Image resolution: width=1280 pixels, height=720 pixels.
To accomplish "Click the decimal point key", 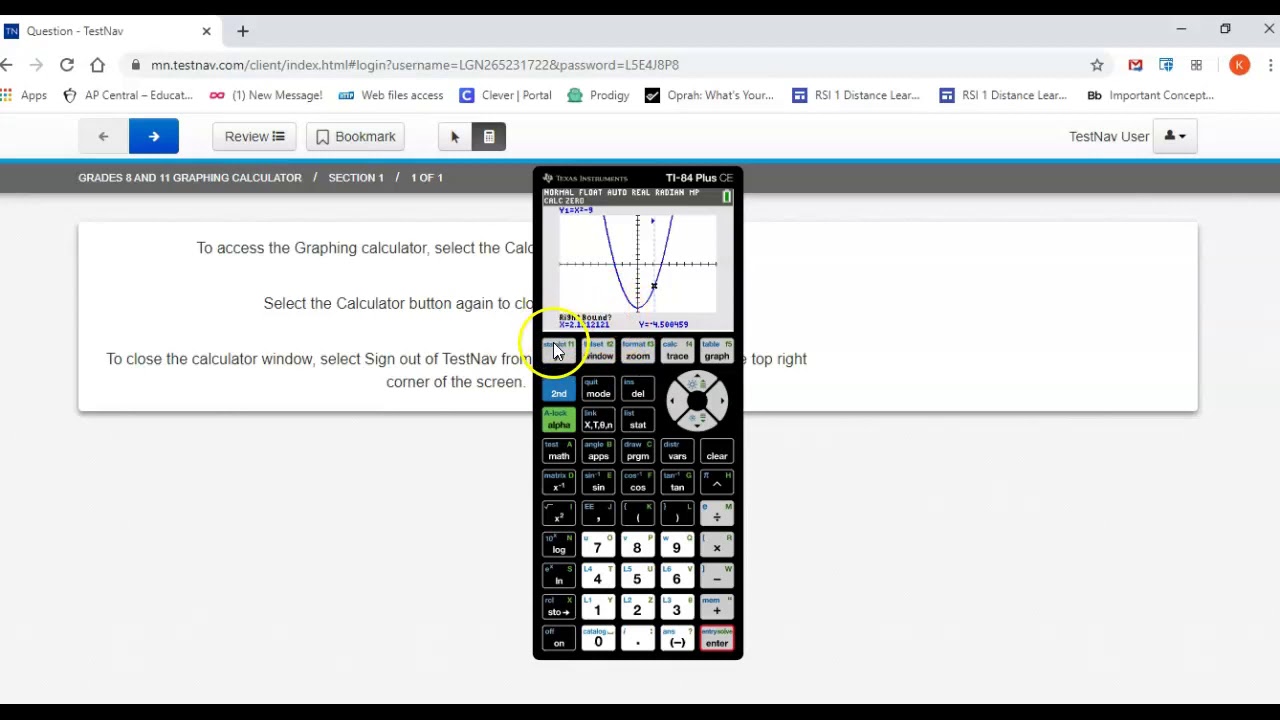I will [x=638, y=637].
